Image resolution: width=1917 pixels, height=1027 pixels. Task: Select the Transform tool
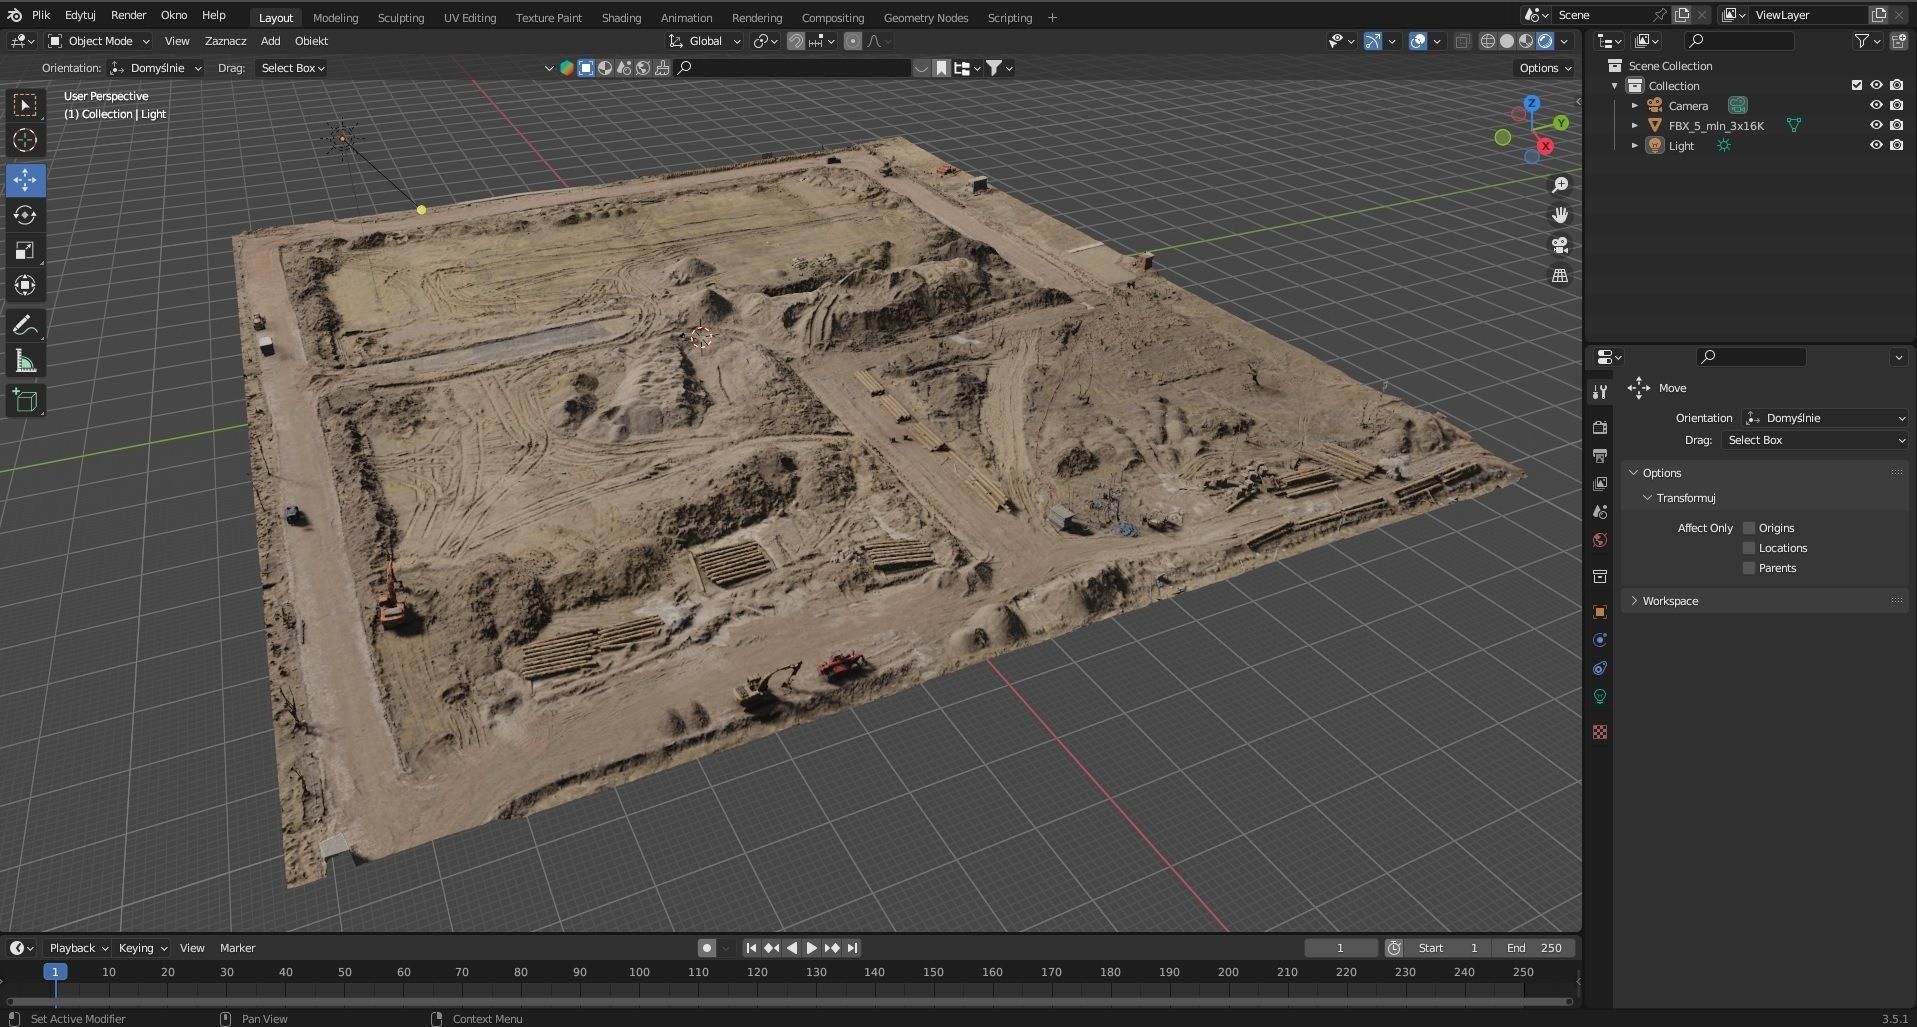tap(25, 285)
